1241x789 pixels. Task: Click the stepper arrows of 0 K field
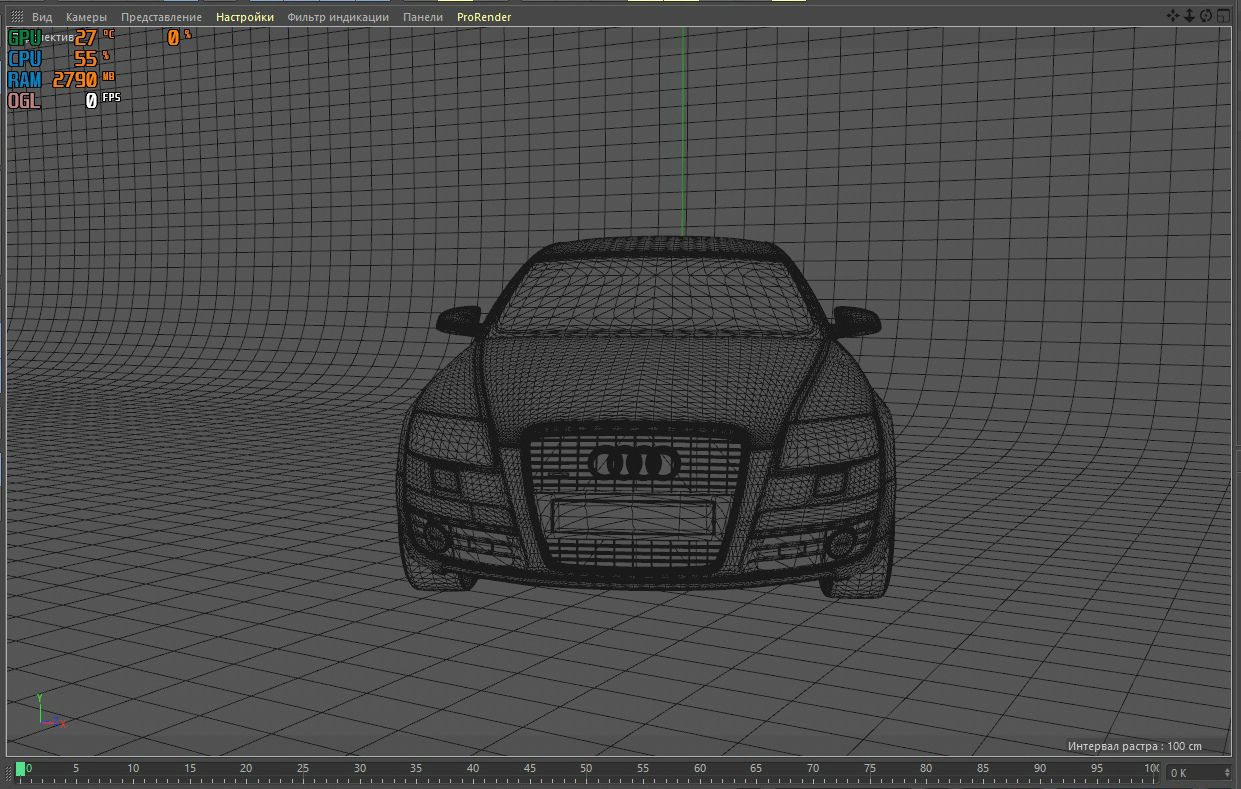(1227, 773)
